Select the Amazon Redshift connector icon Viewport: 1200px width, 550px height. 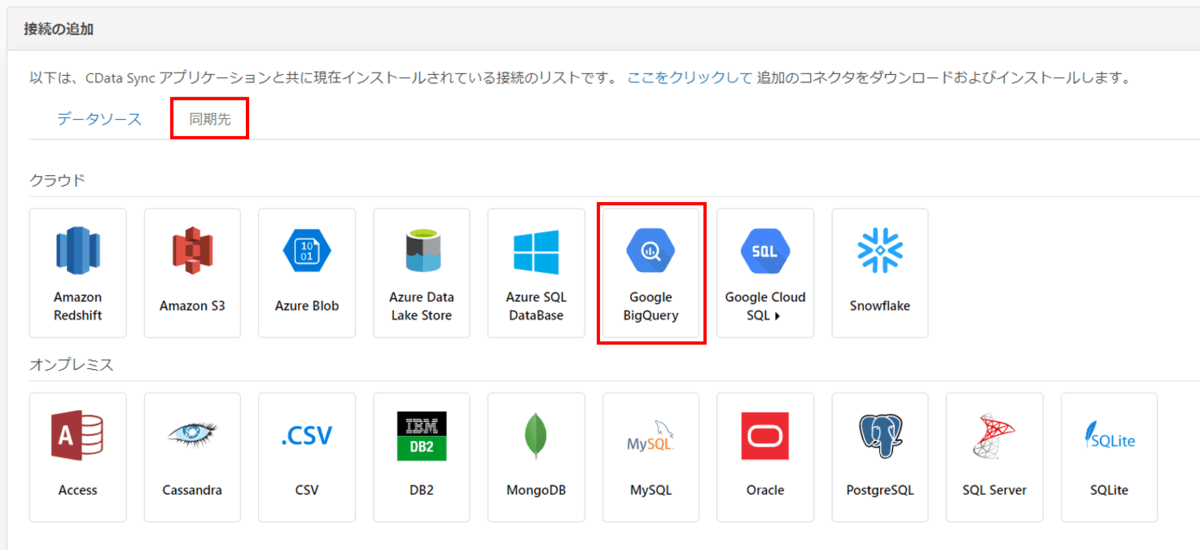point(78,251)
